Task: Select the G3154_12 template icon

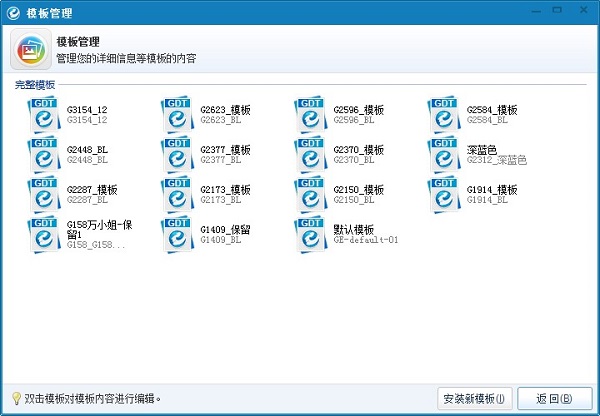Action: [x=44, y=114]
